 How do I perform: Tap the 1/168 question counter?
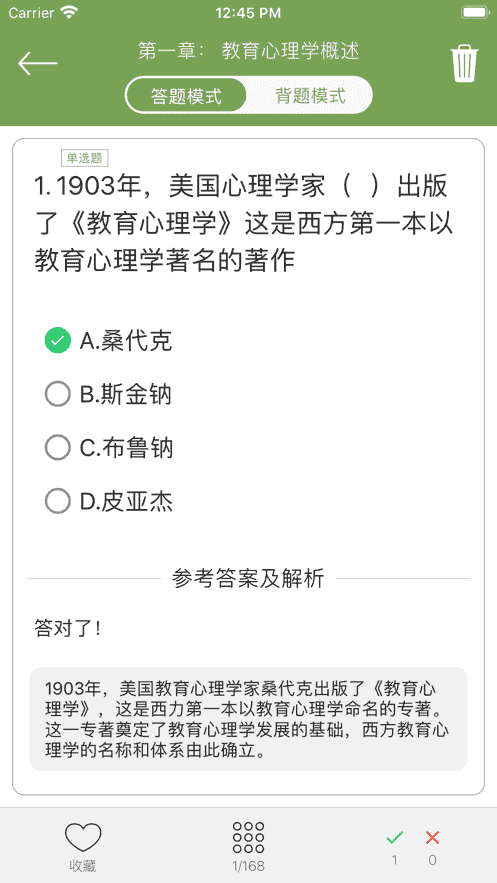coord(248,866)
